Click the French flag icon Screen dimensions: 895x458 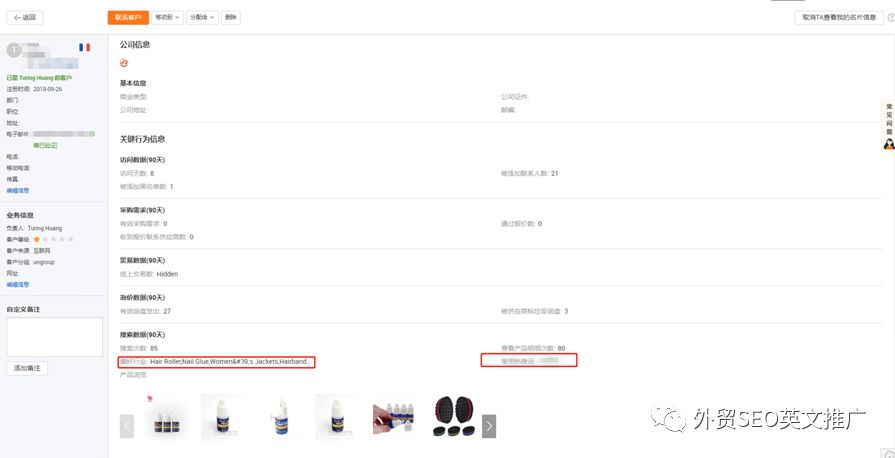(84, 47)
